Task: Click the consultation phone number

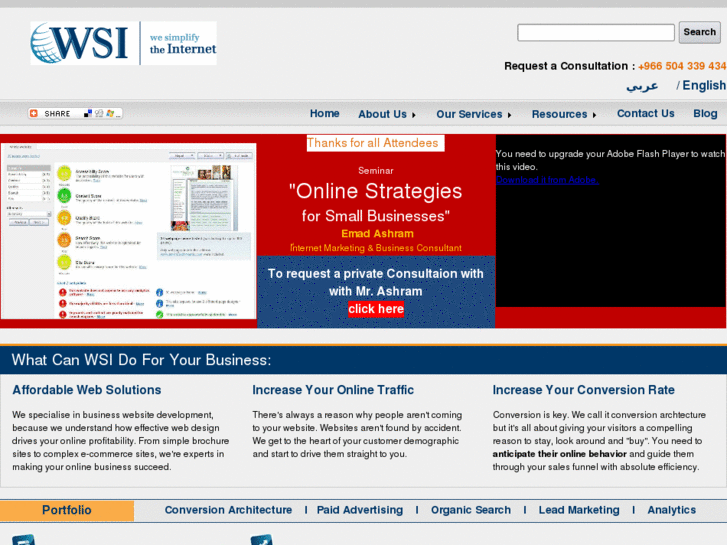Action: click(682, 66)
